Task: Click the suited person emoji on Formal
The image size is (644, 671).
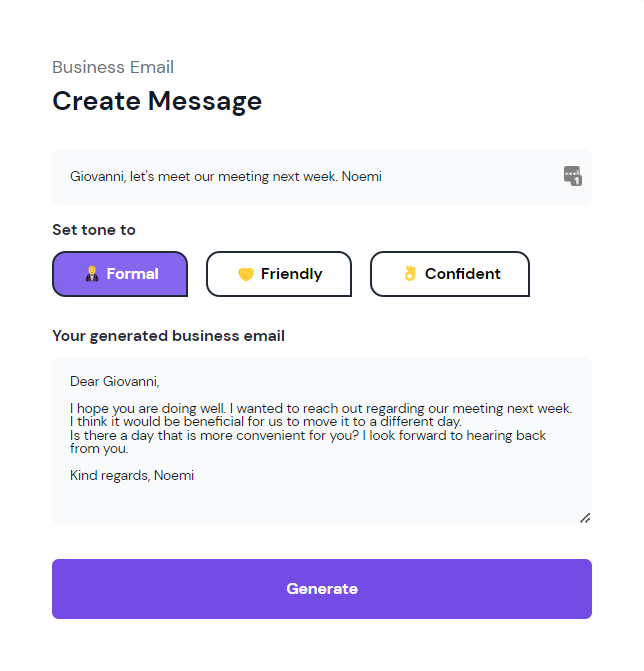Action: coord(92,274)
